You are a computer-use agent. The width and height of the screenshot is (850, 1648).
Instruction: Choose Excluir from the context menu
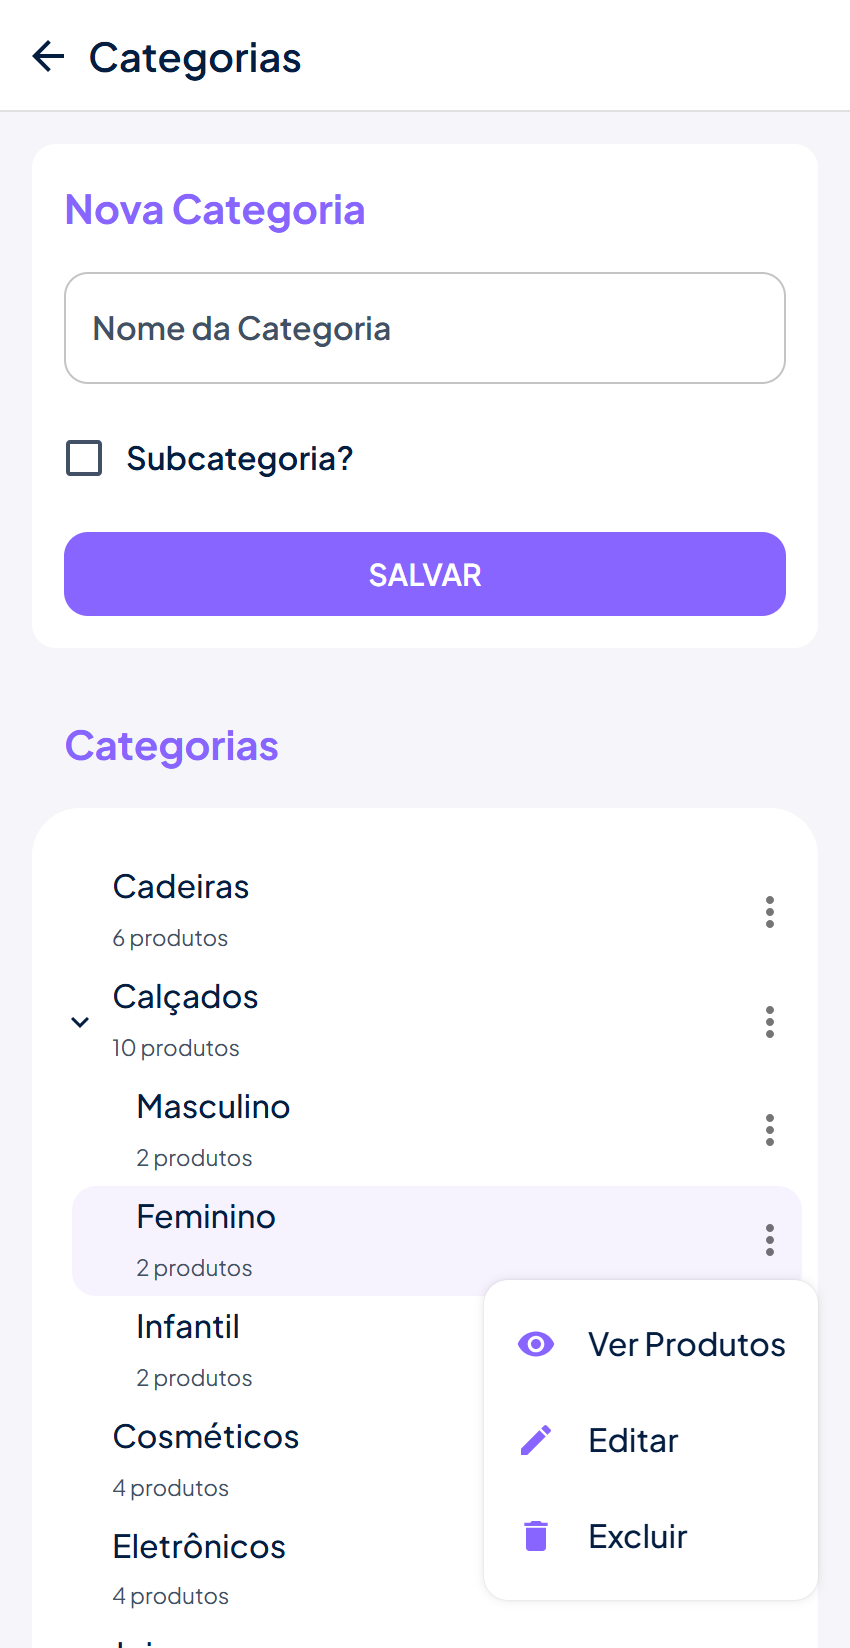coord(638,1536)
